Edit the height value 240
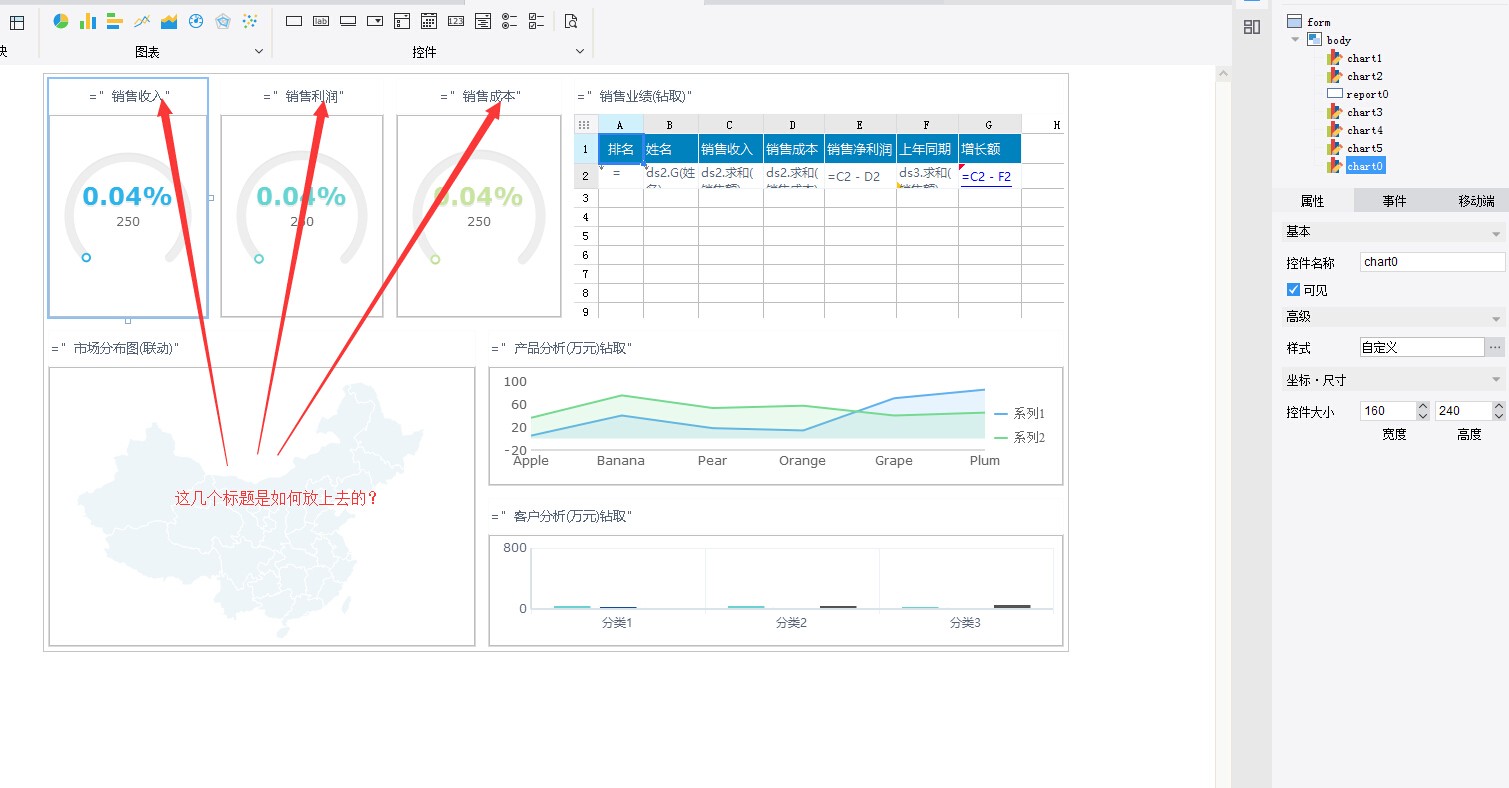This screenshot has height=788, width=1509. click(1463, 411)
